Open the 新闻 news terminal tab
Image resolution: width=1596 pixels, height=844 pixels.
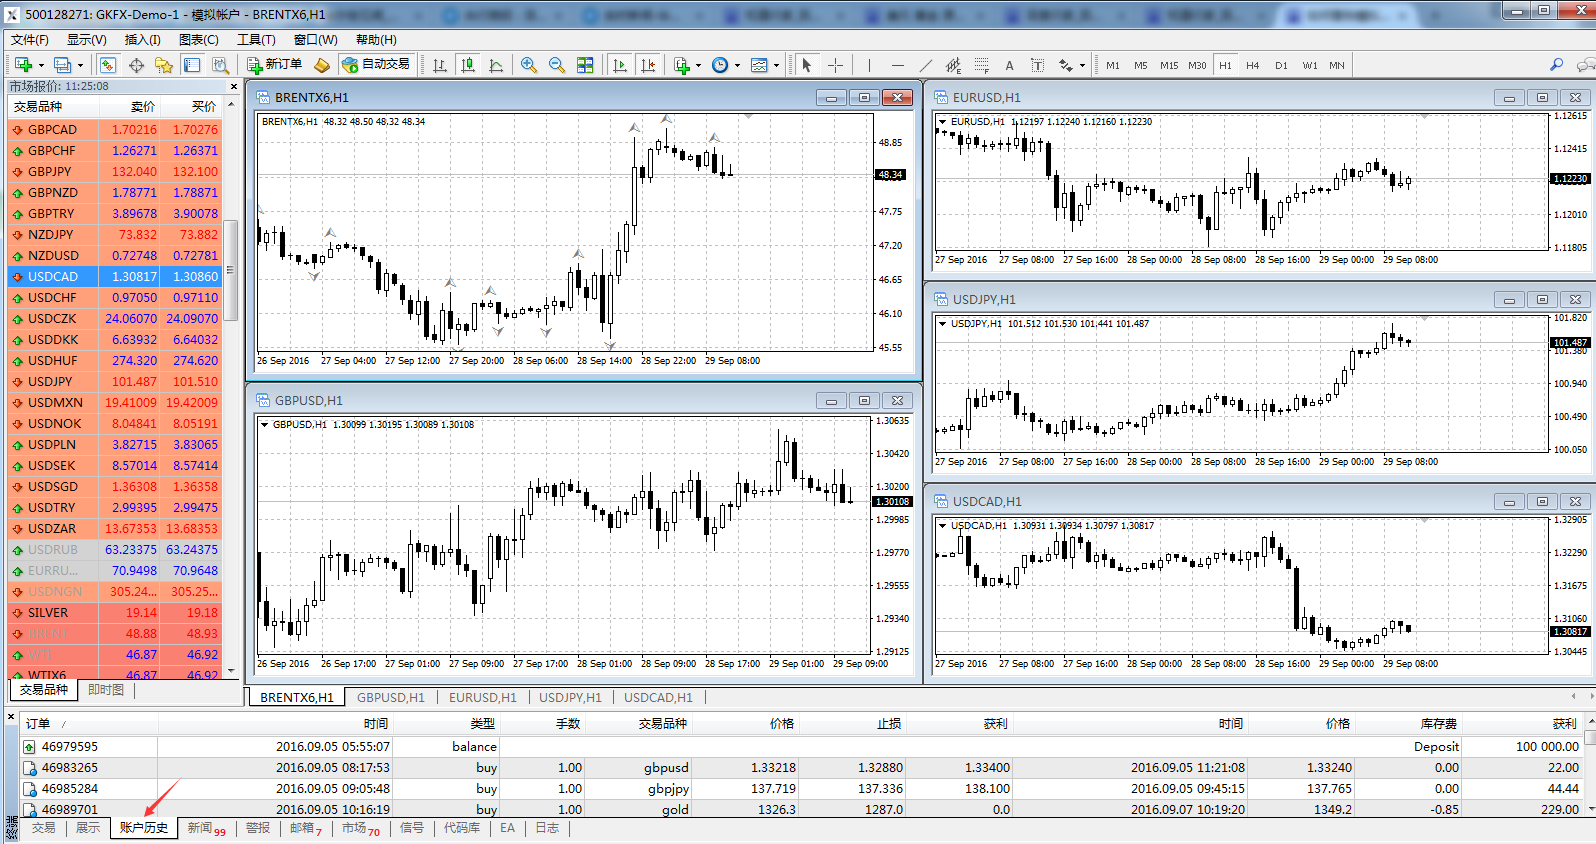pos(207,828)
